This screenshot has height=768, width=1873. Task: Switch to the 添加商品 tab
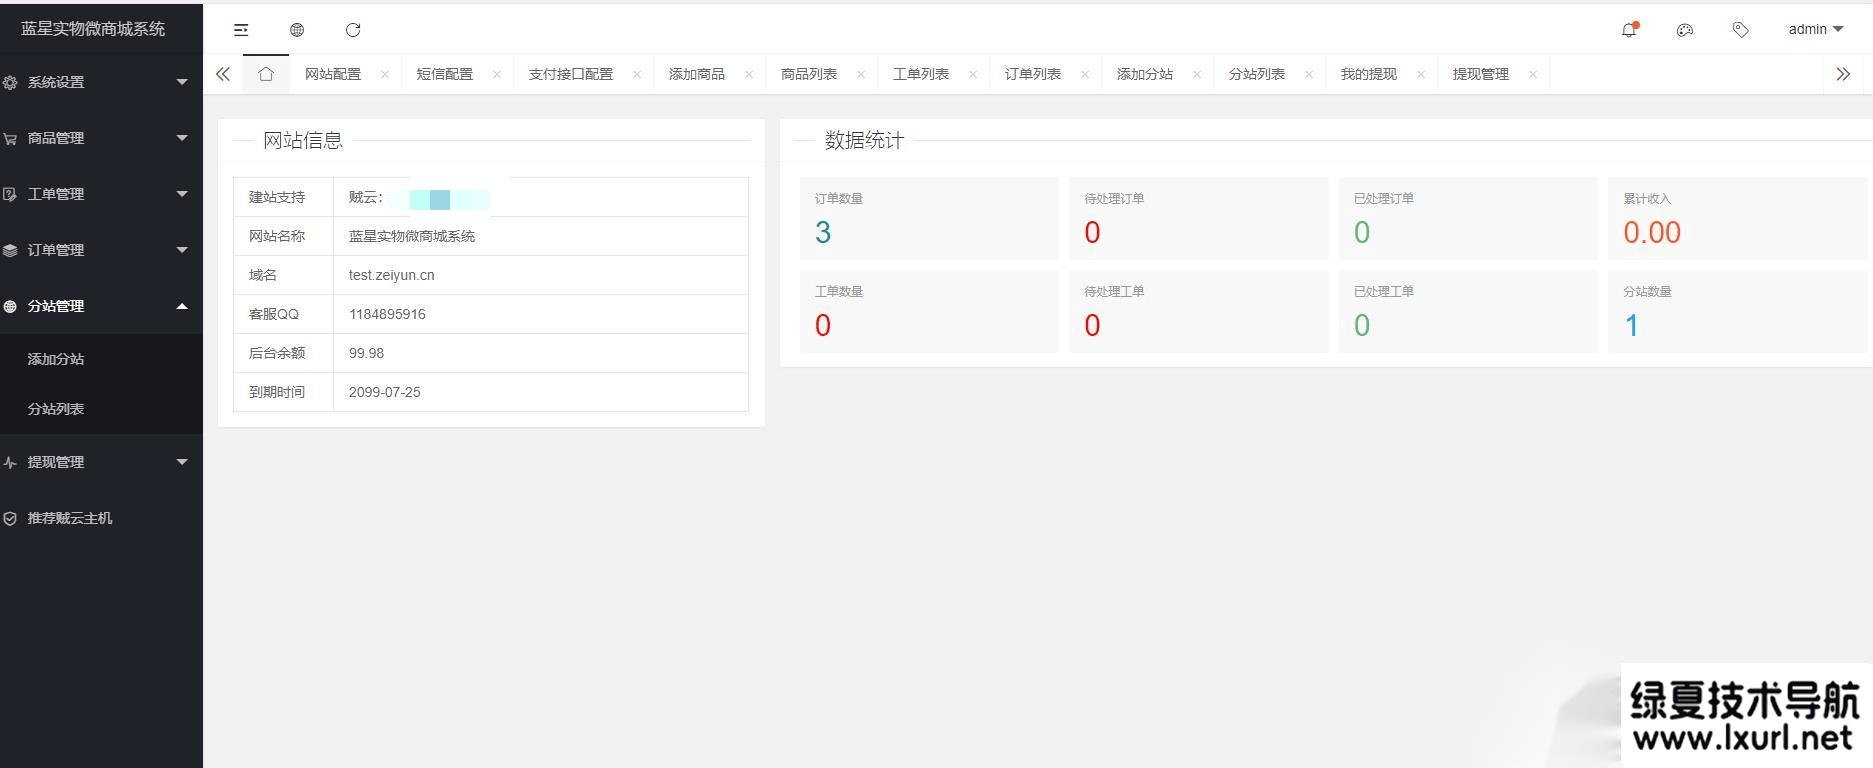[697, 74]
